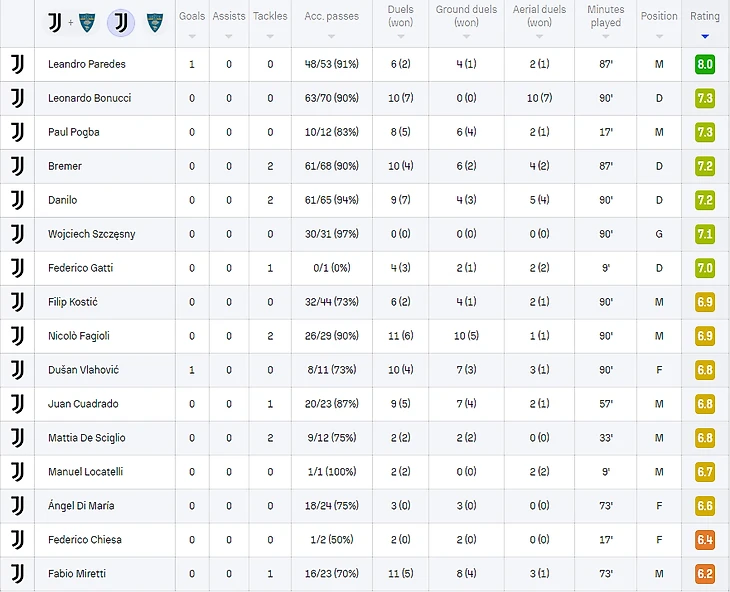The image size is (730, 592).
Task: Click the Juventus crest beside Nicolò Fagioli
Action: (x=17, y=336)
